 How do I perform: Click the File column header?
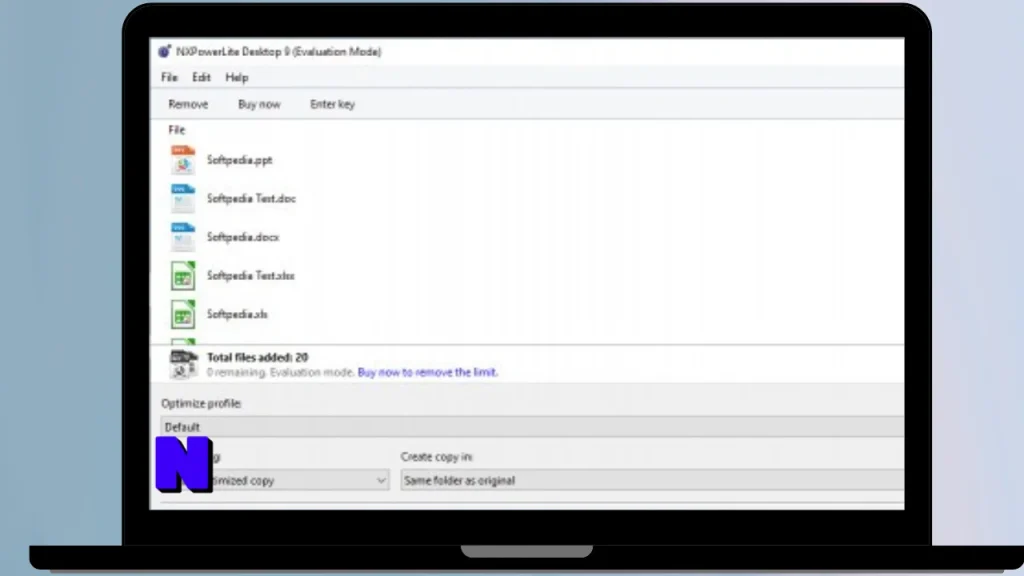coord(177,129)
